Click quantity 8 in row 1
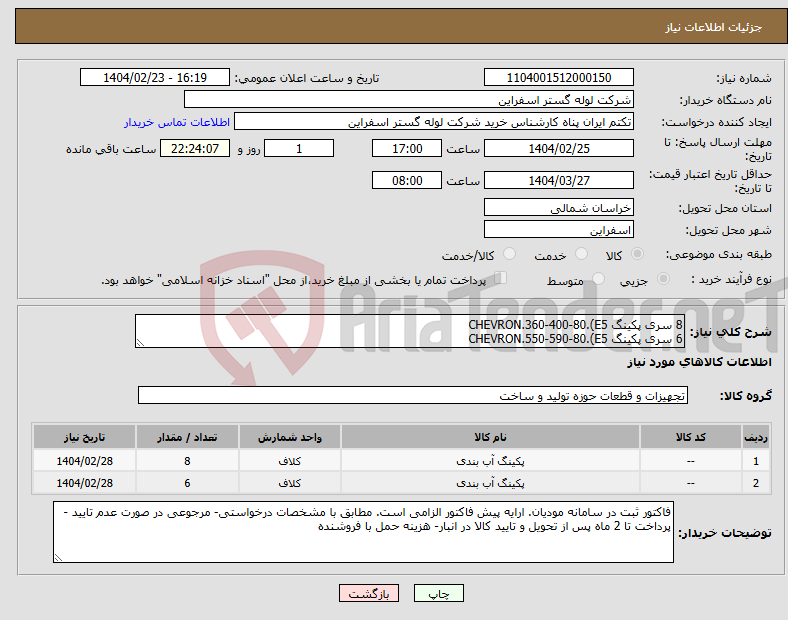Image resolution: width=788 pixels, height=620 pixels. pos(187,461)
